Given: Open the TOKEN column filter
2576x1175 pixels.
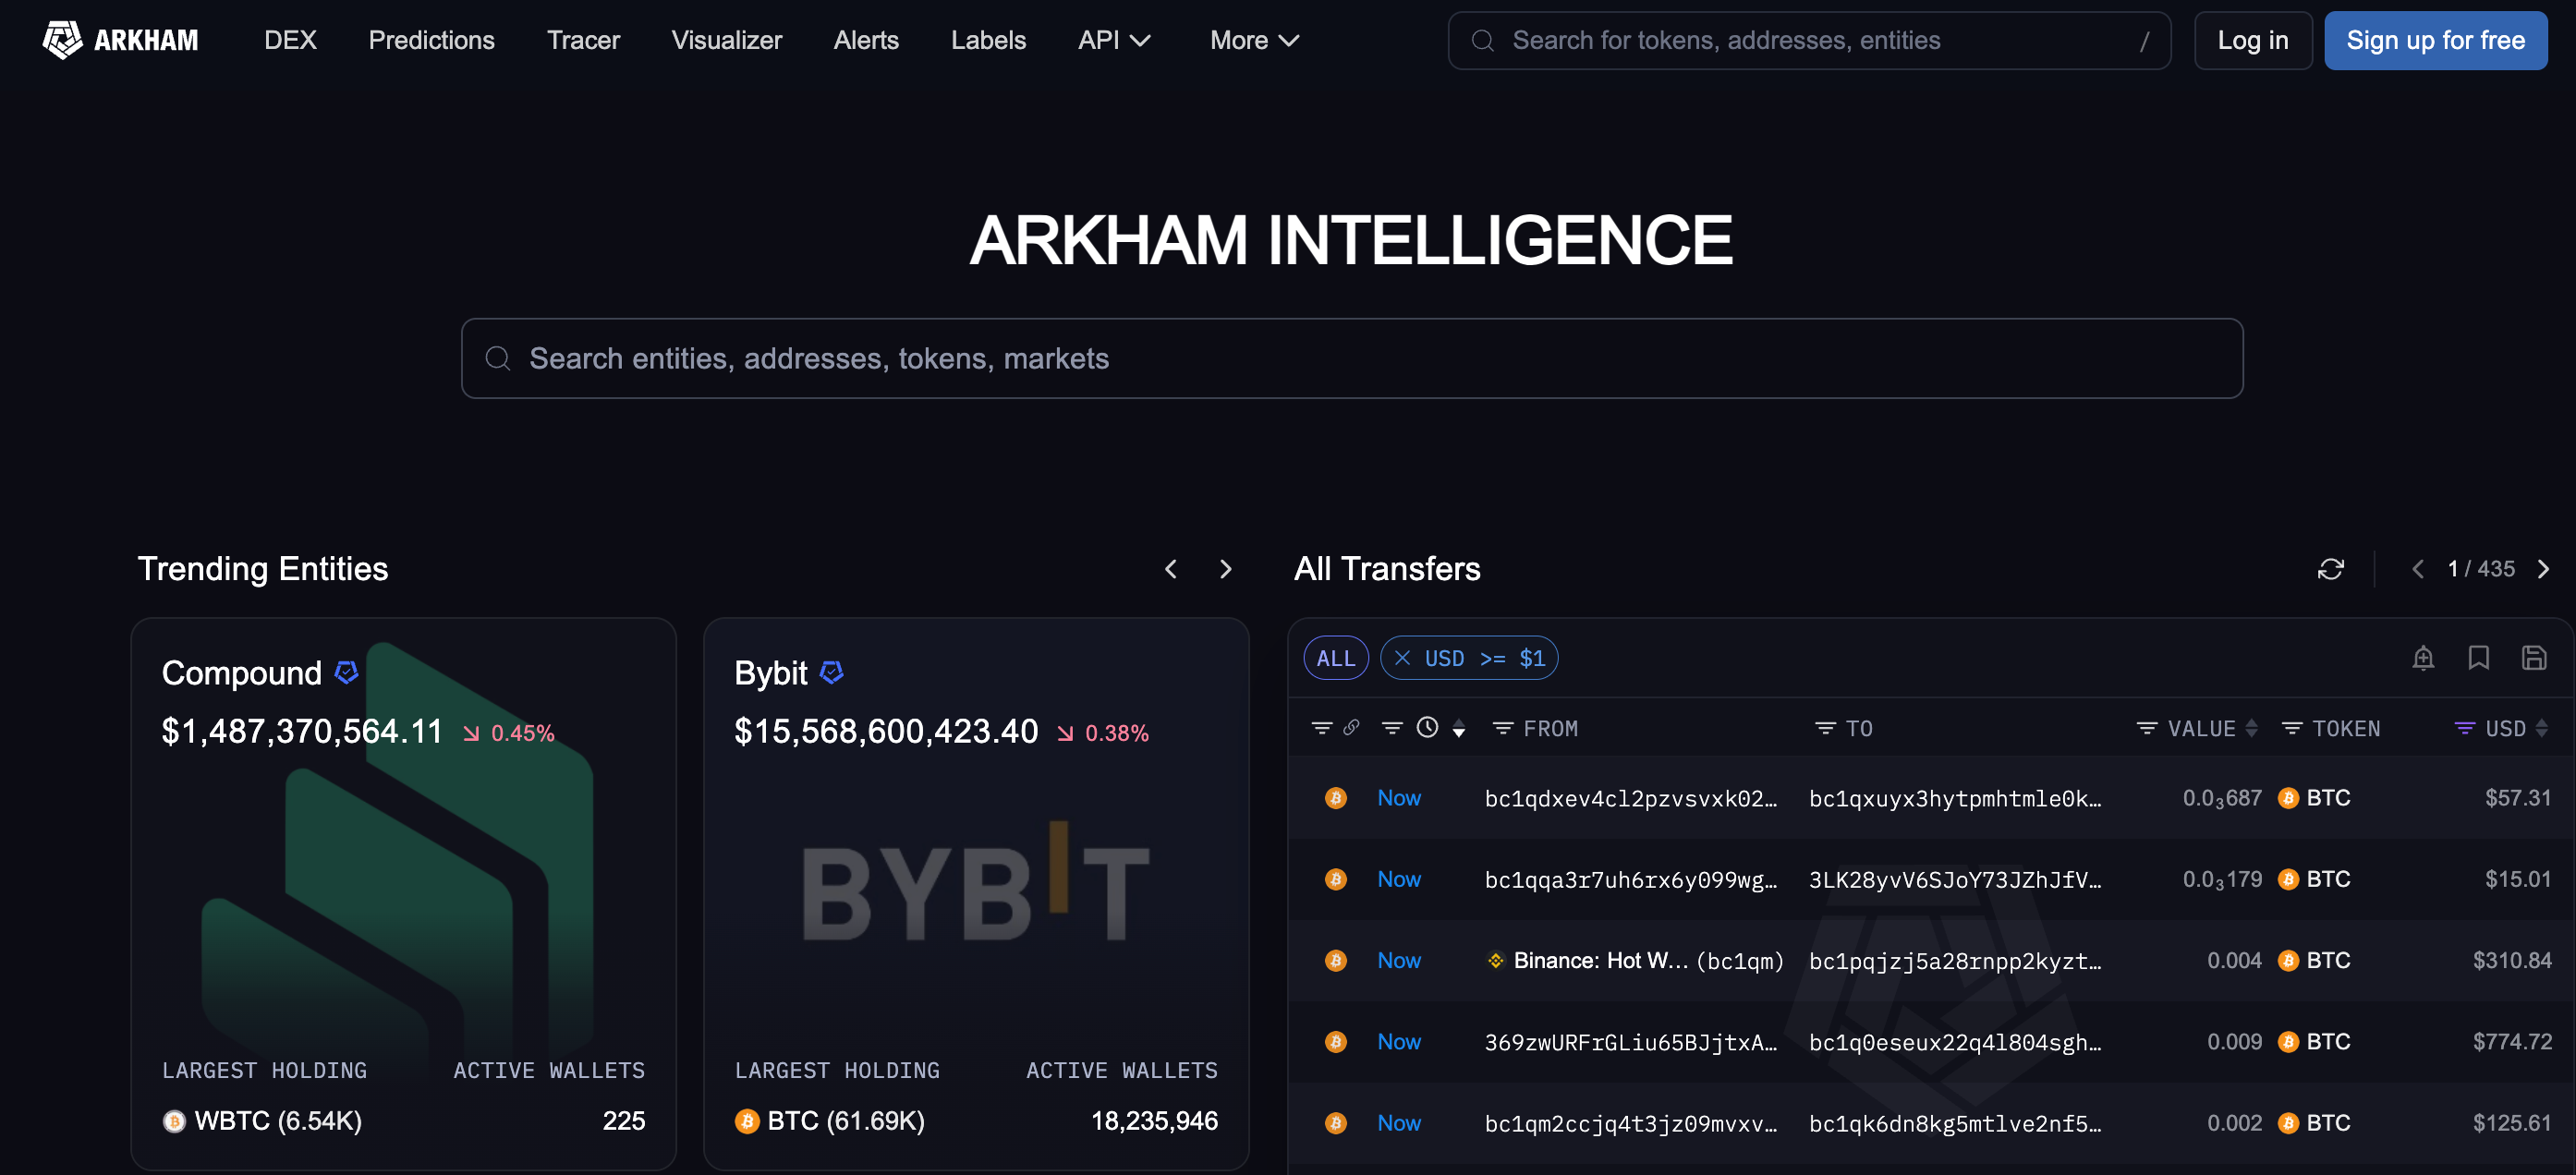Looking at the screenshot, I should pyautogui.click(x=2292, y=728).
